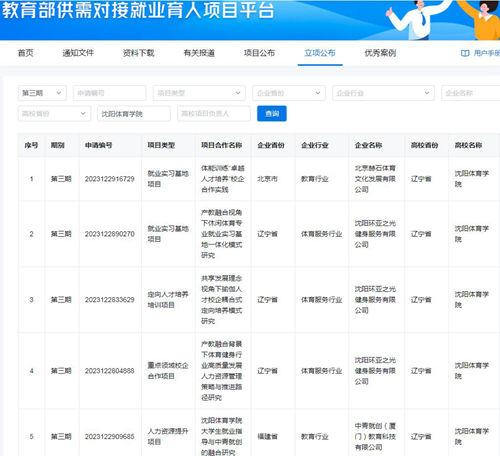Select the 项目公布 tab
The image size is (500, 456).
tap(259, 53)
